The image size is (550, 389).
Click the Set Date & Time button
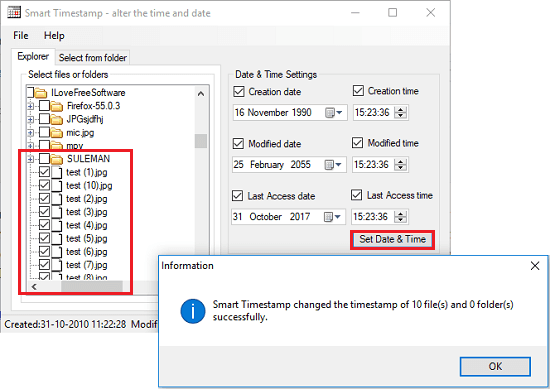pyautogui.click(x=392, y=239)
